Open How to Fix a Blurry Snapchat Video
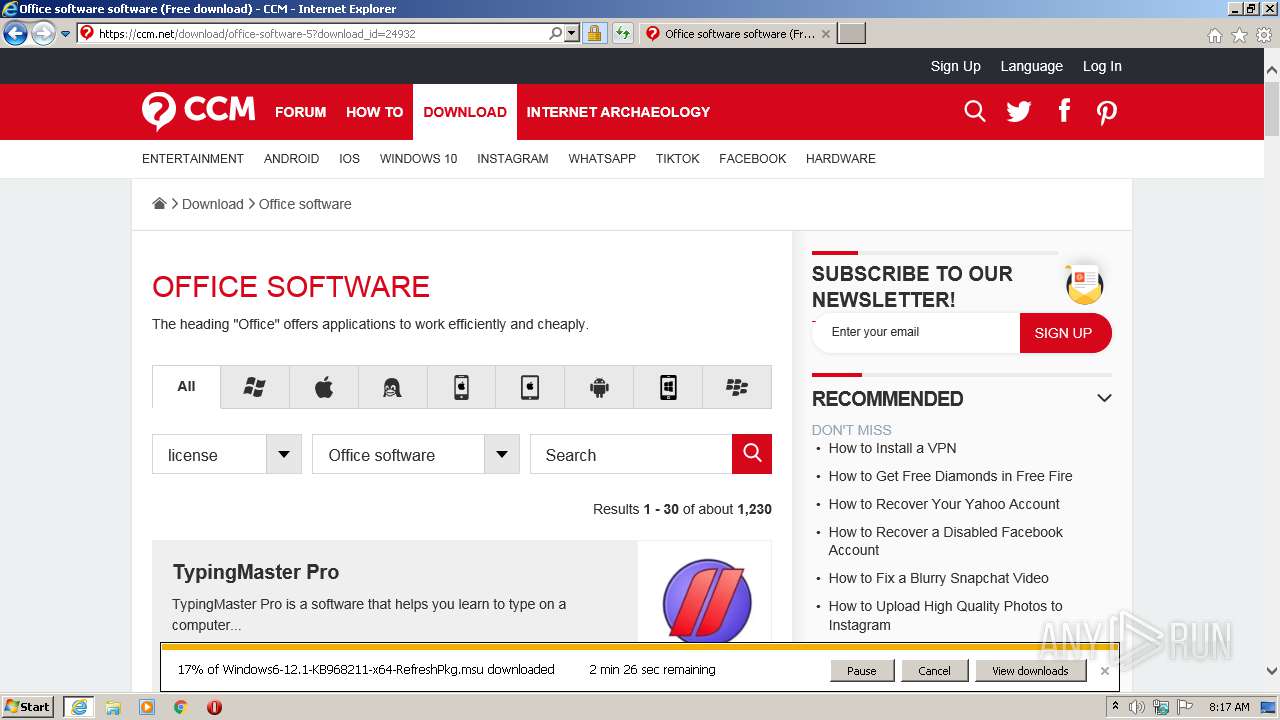The height and width of the screenshot is (720, 1280). click(x=938, y=578)
